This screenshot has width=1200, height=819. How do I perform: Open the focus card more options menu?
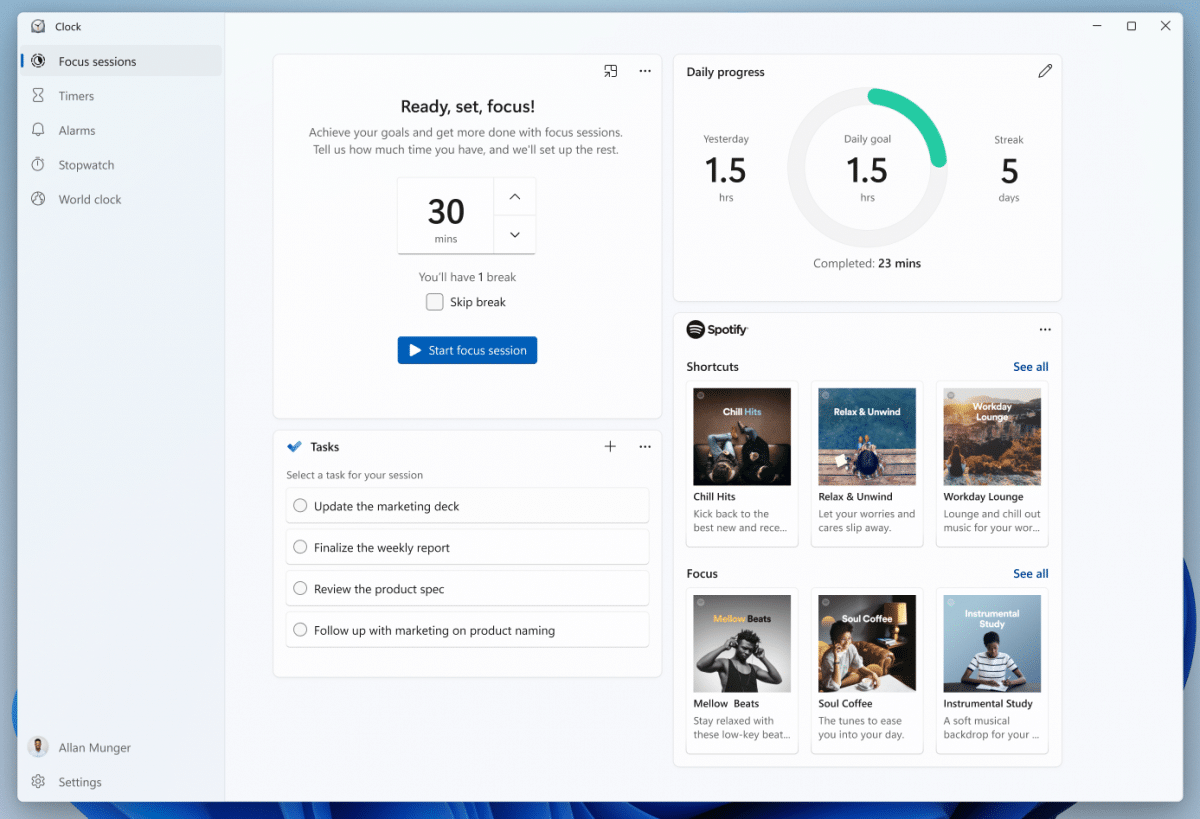point(644,71)
